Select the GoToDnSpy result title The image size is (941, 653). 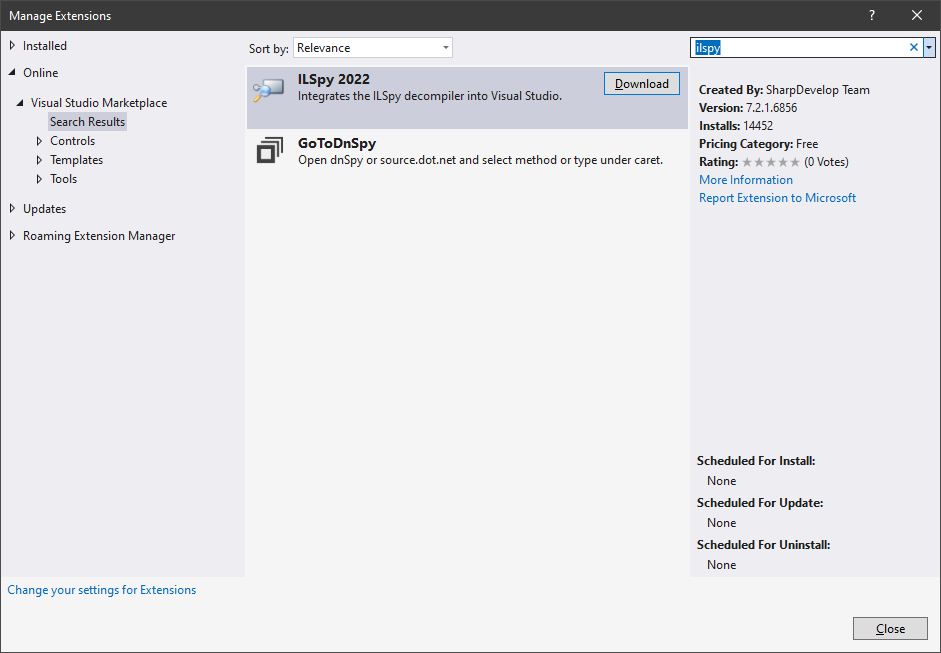coord(337,143)
